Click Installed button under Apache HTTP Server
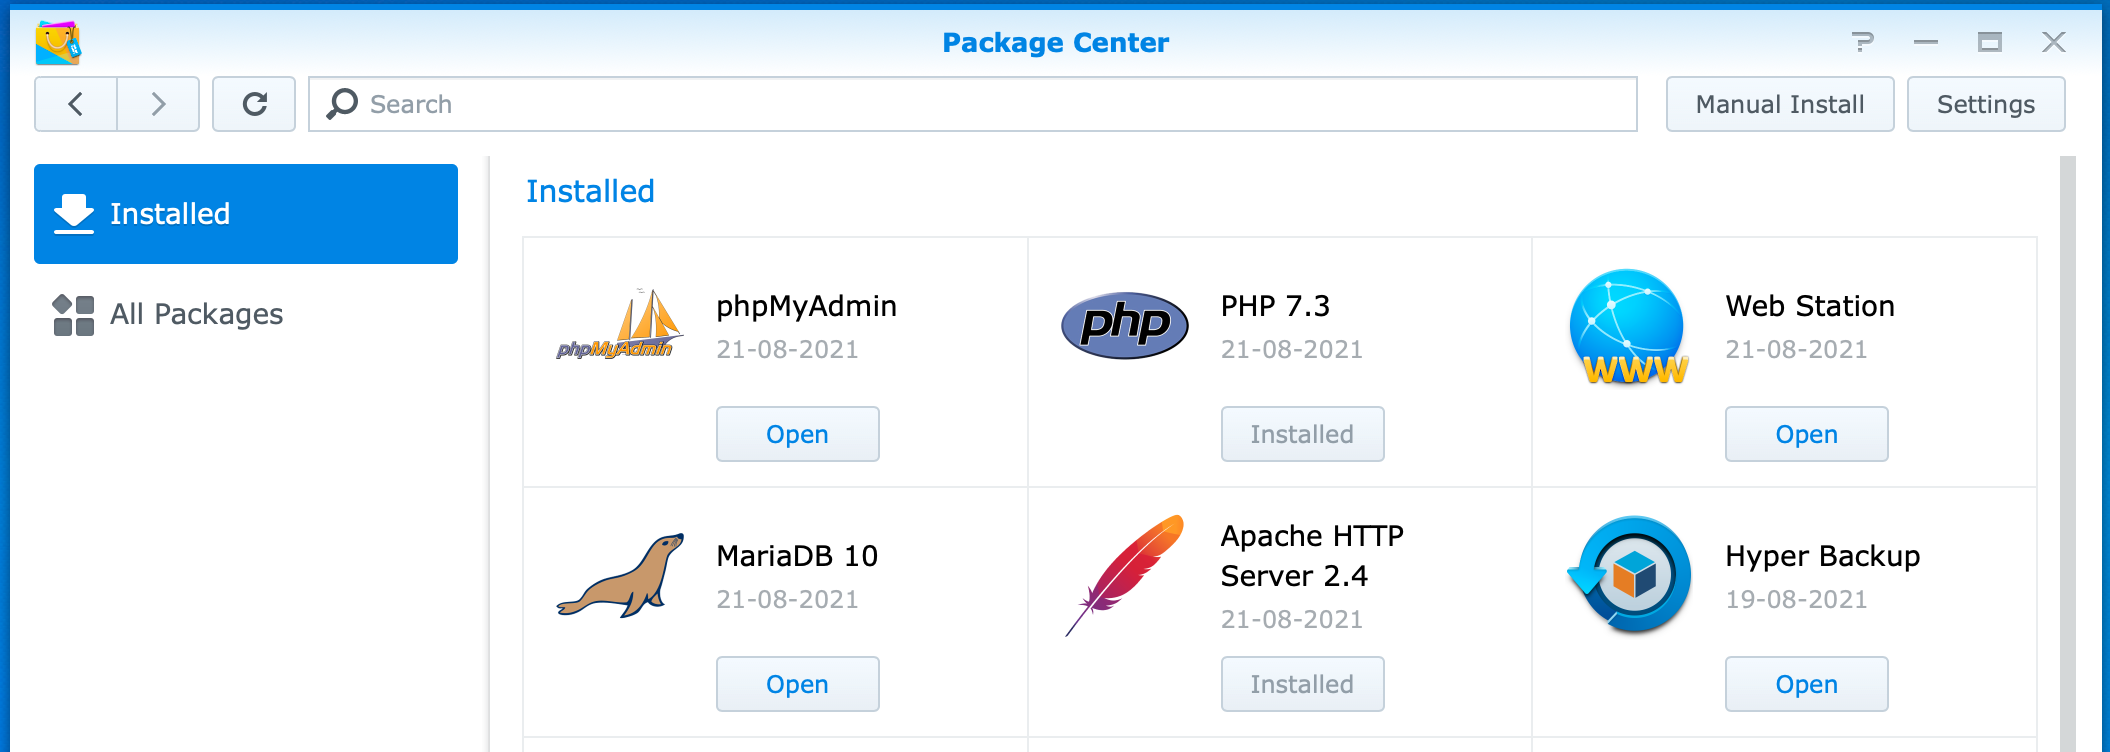 (1302, 684)
